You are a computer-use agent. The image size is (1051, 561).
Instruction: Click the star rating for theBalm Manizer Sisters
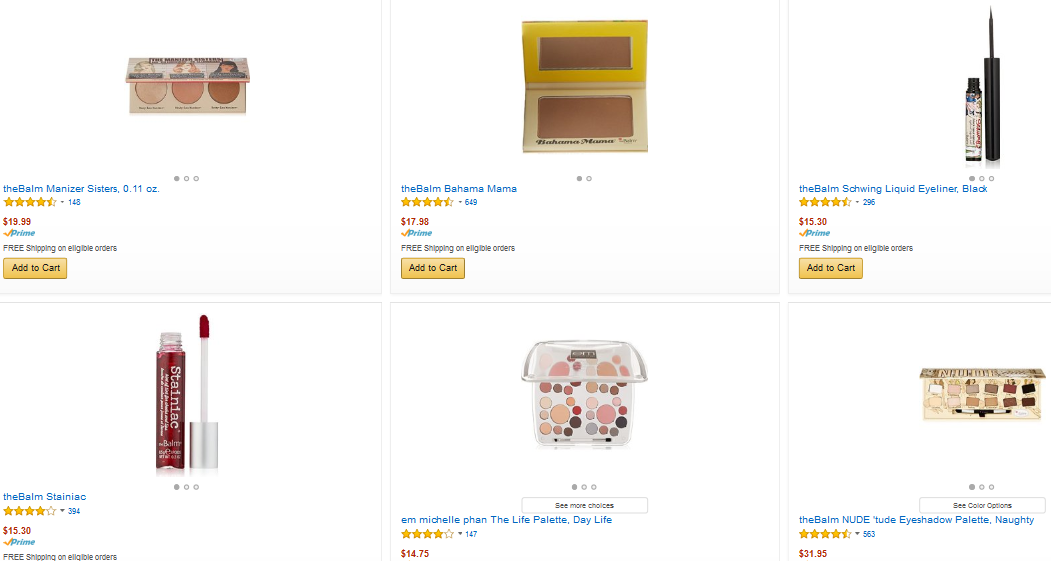tap(30, 202)
